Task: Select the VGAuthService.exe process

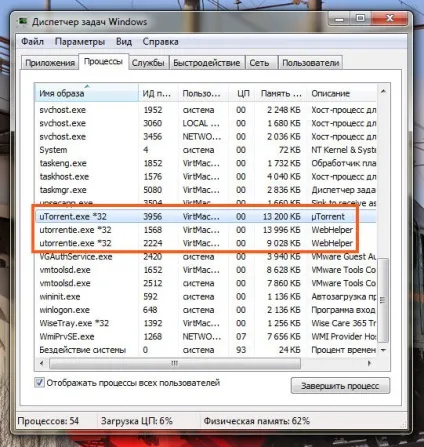Action: tap(206, 257)
